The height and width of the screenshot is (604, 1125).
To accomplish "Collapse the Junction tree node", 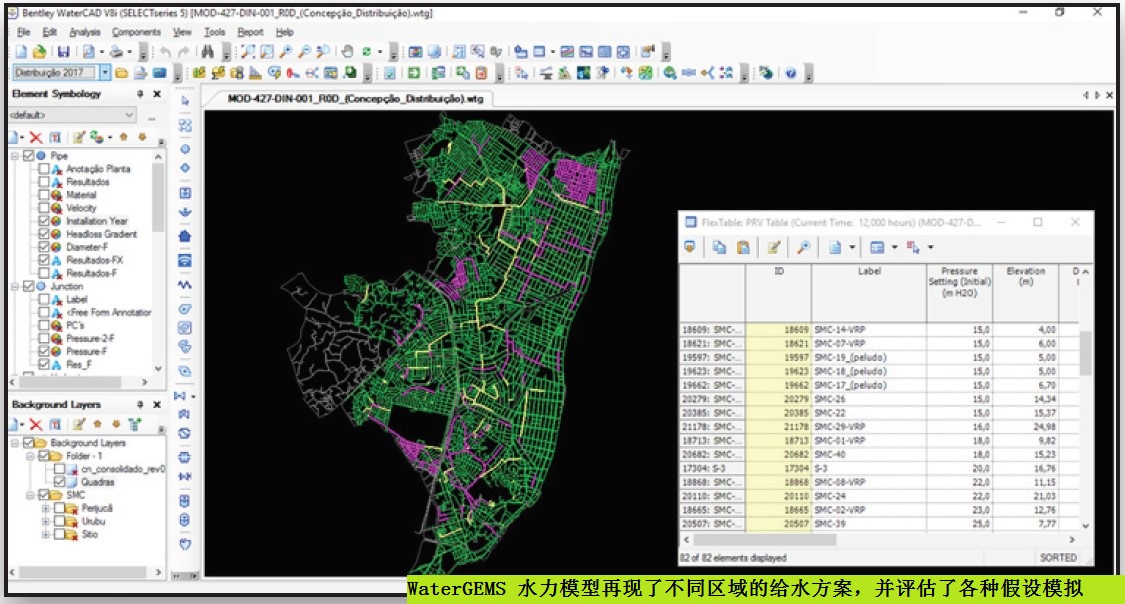I will (x=15, y=286).
